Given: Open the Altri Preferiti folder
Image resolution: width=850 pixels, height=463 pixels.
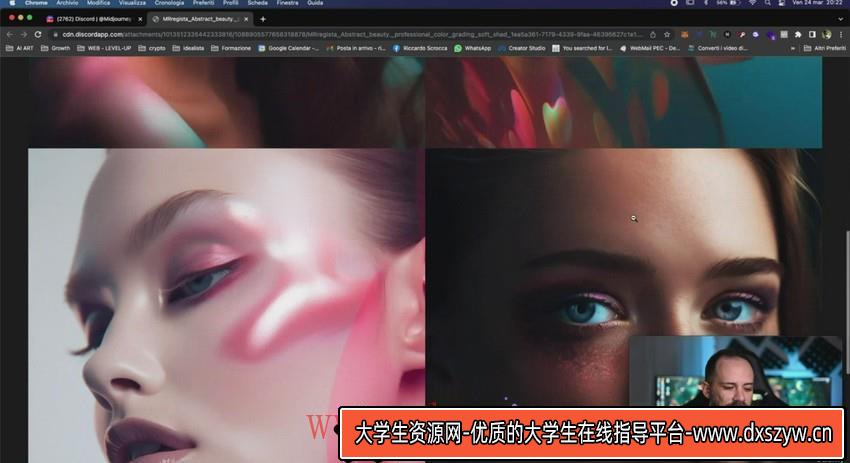Looking at the screenshot, I should pyautogui.click(x=825, y=48).
